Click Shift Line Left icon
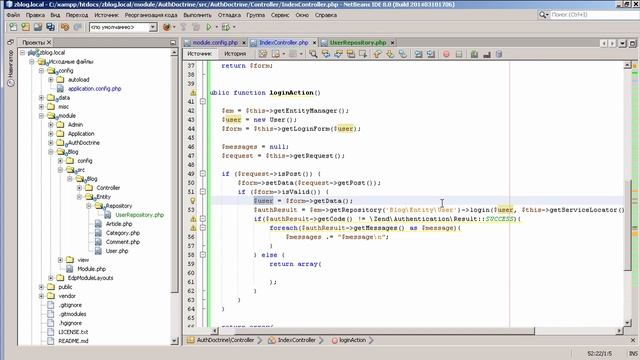 pyautogui.click(x=418, y=54)
